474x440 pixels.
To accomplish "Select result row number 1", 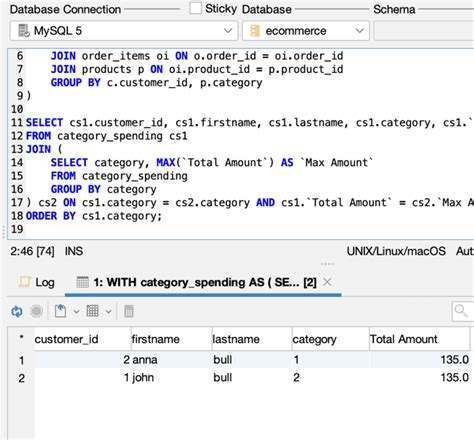I will [21, 360].
